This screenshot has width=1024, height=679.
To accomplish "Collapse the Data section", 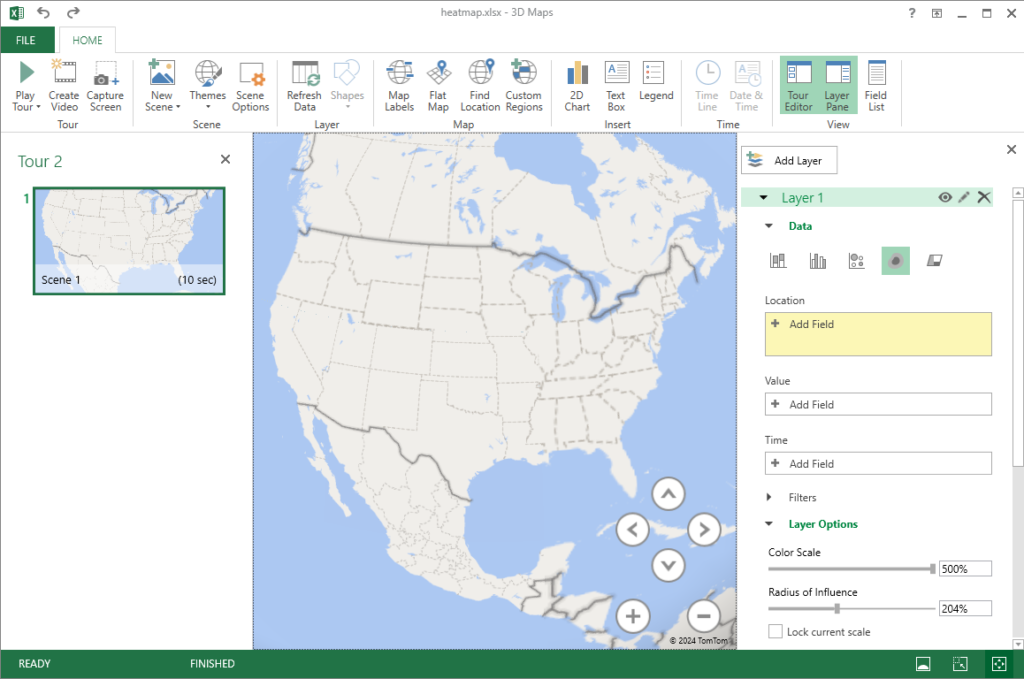I will pos(769,226).
